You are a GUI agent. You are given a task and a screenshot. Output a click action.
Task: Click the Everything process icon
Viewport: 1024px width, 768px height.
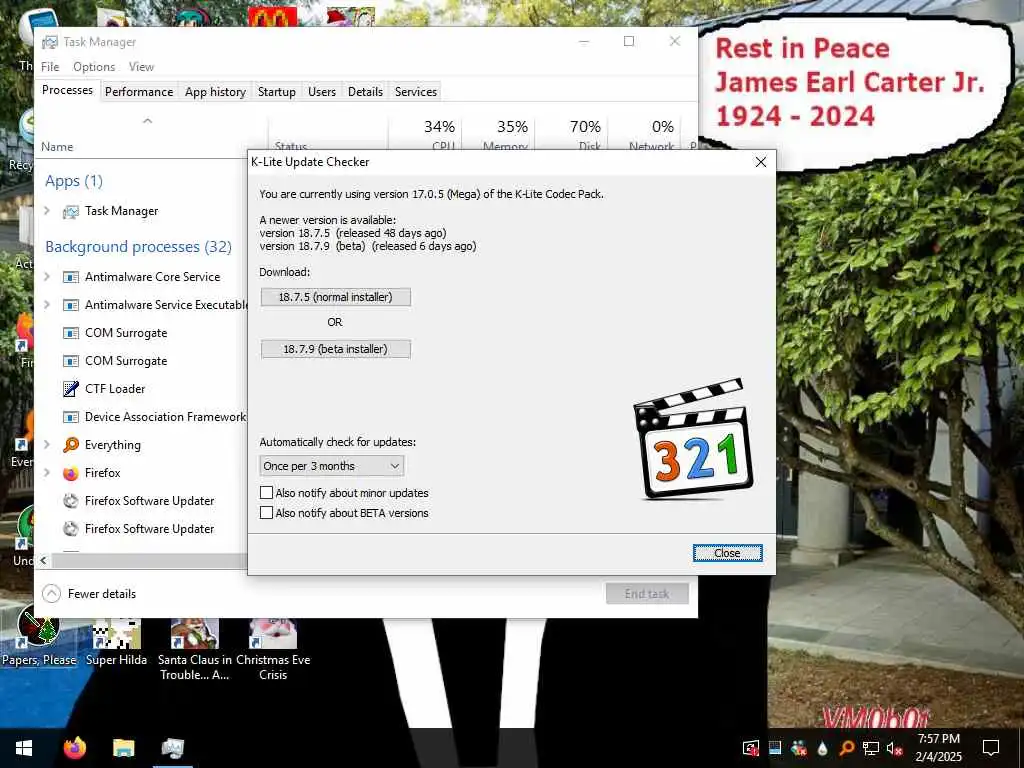click(x=71, y=445)
